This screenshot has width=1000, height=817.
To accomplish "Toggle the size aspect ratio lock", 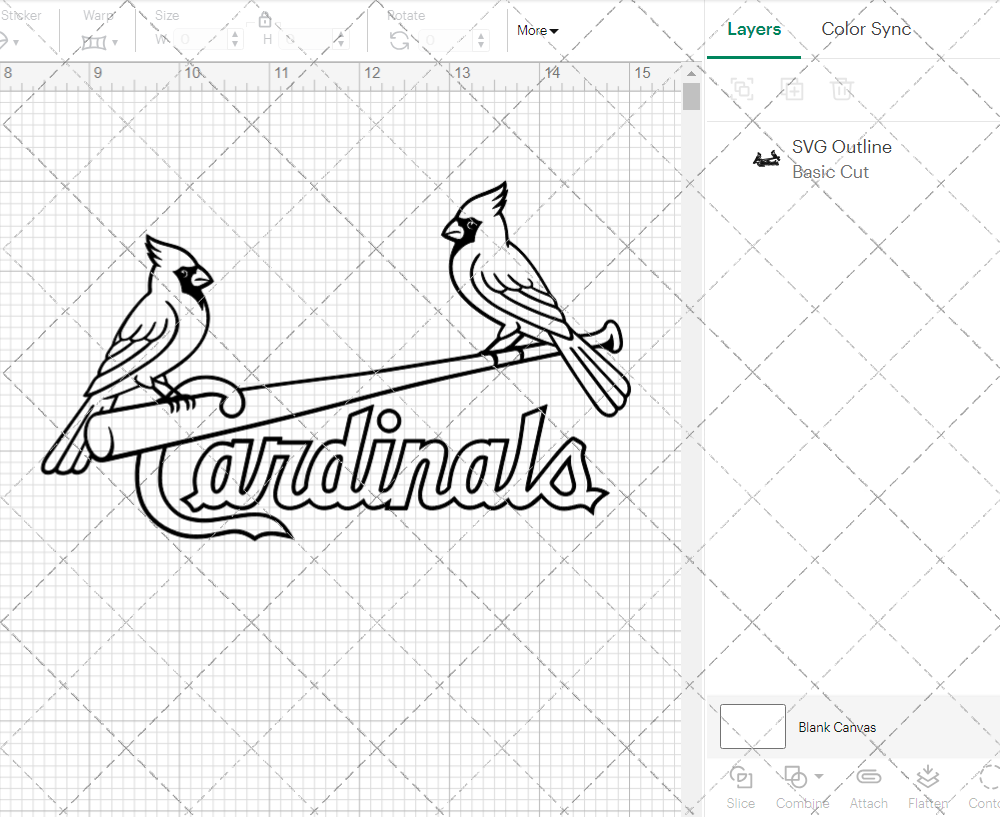I will [x=265, y=20].
